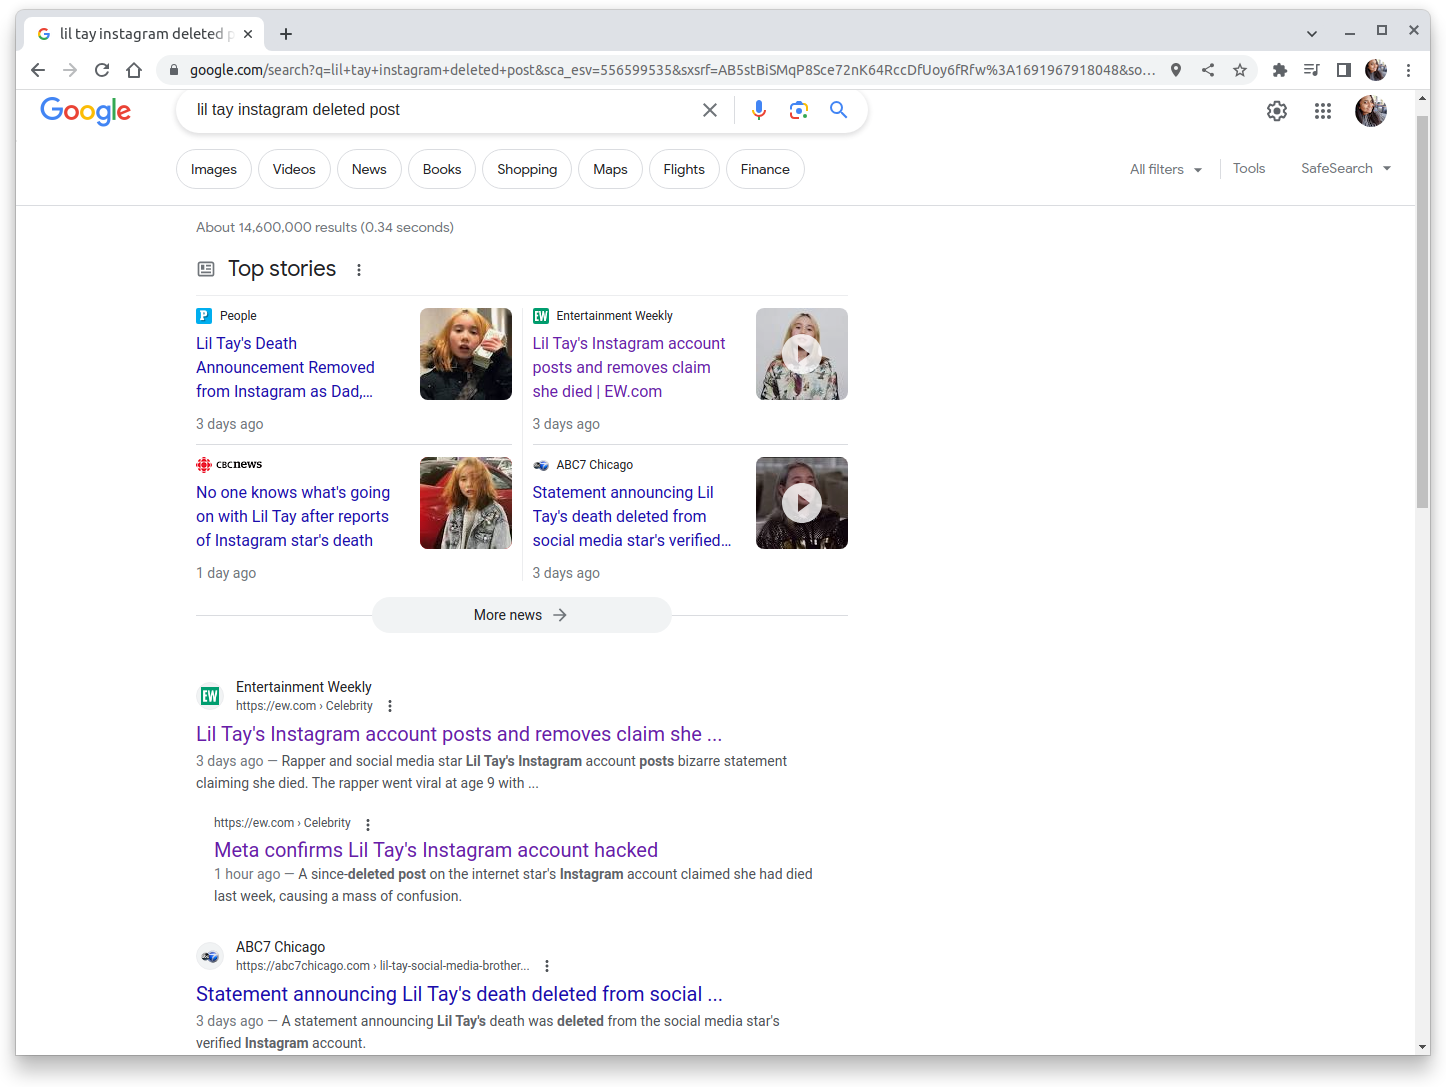
Task: Open Chrome profile avatar in toolbar
Action: coord(1376,70)
